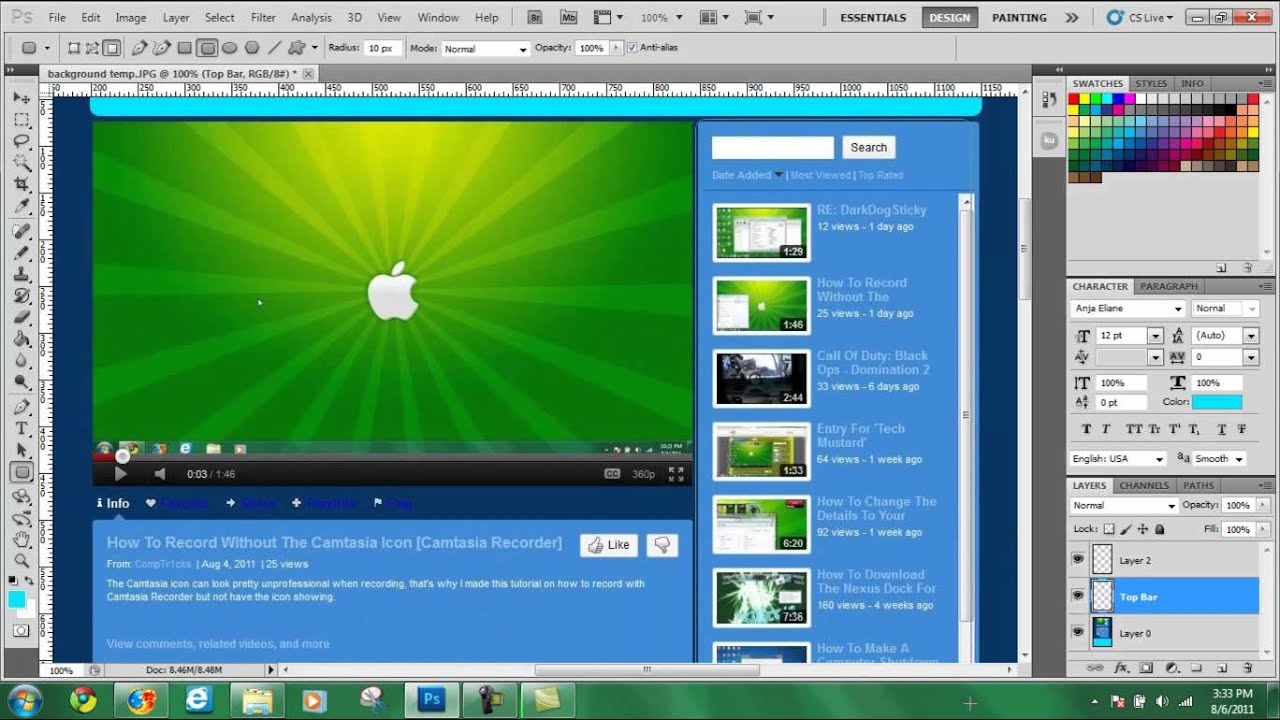Open the Layer menu

[176, 18]
